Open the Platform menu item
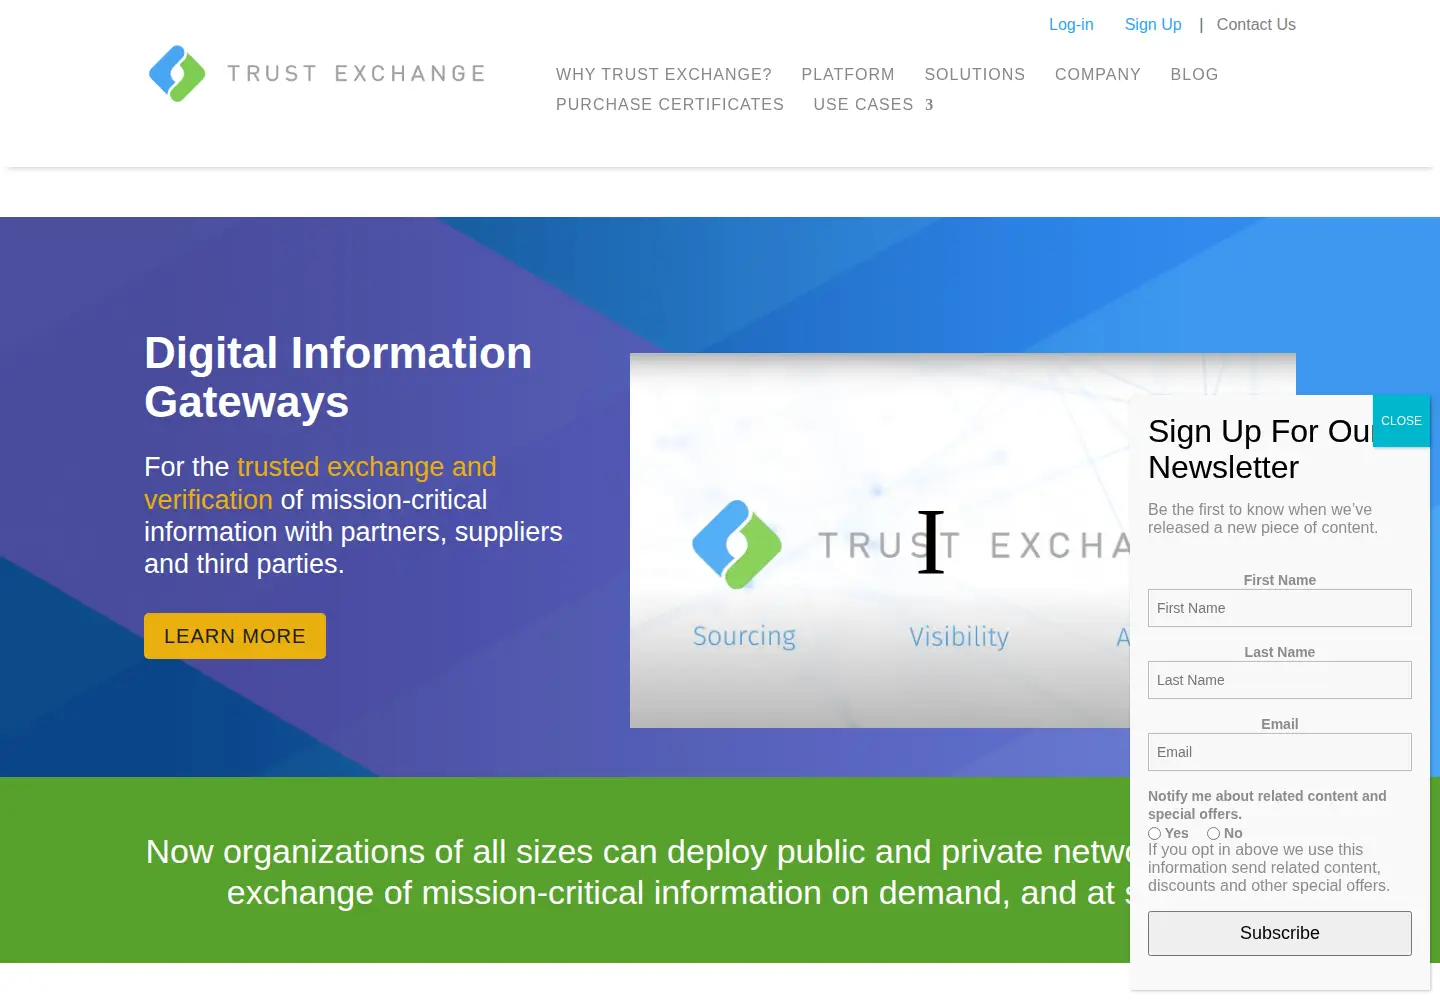Viewport: 1440px width, 1000px height. point(848,74)
